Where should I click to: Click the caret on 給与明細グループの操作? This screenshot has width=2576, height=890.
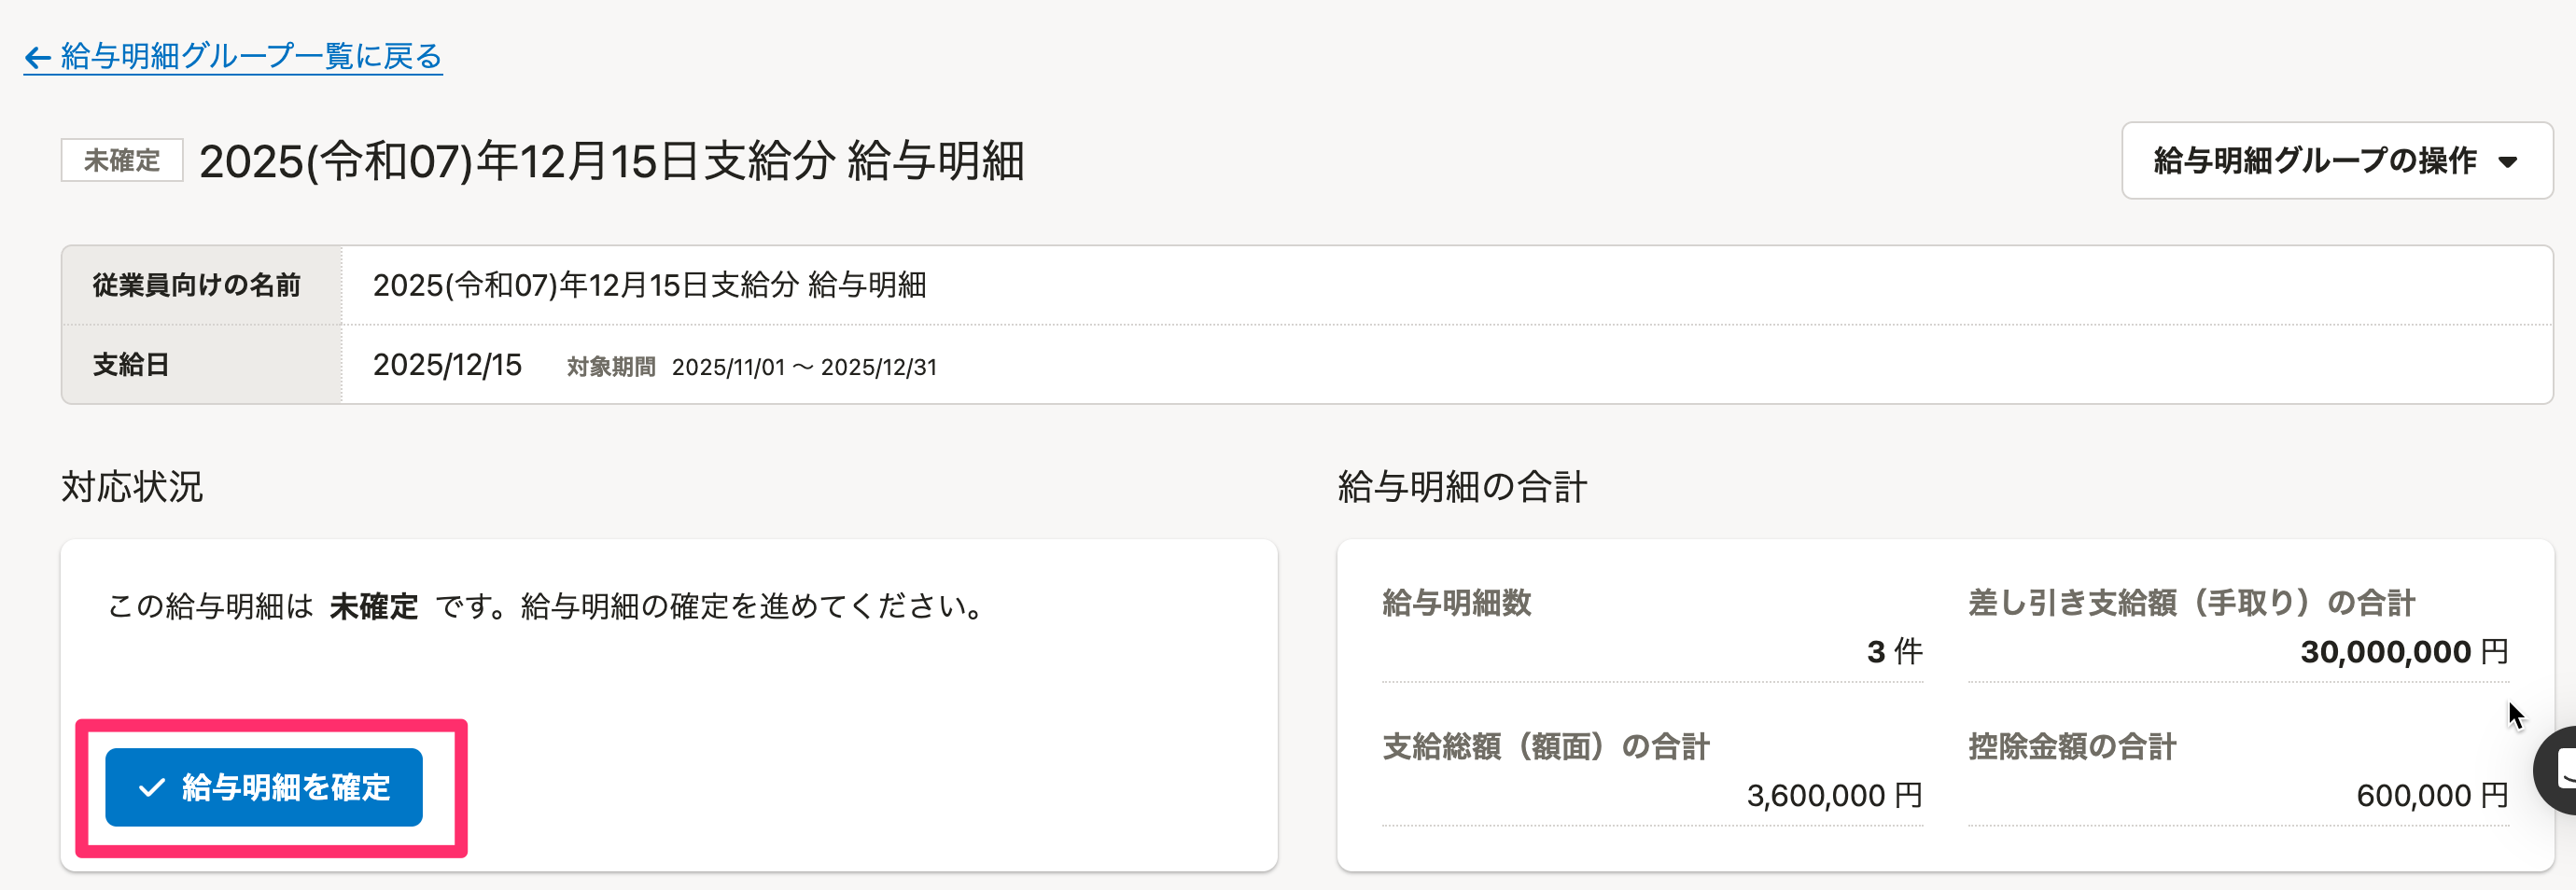(2507, 162)
